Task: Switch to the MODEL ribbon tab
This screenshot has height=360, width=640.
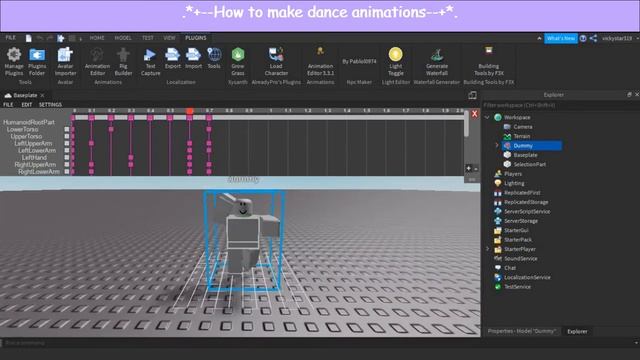Action: 123,38
